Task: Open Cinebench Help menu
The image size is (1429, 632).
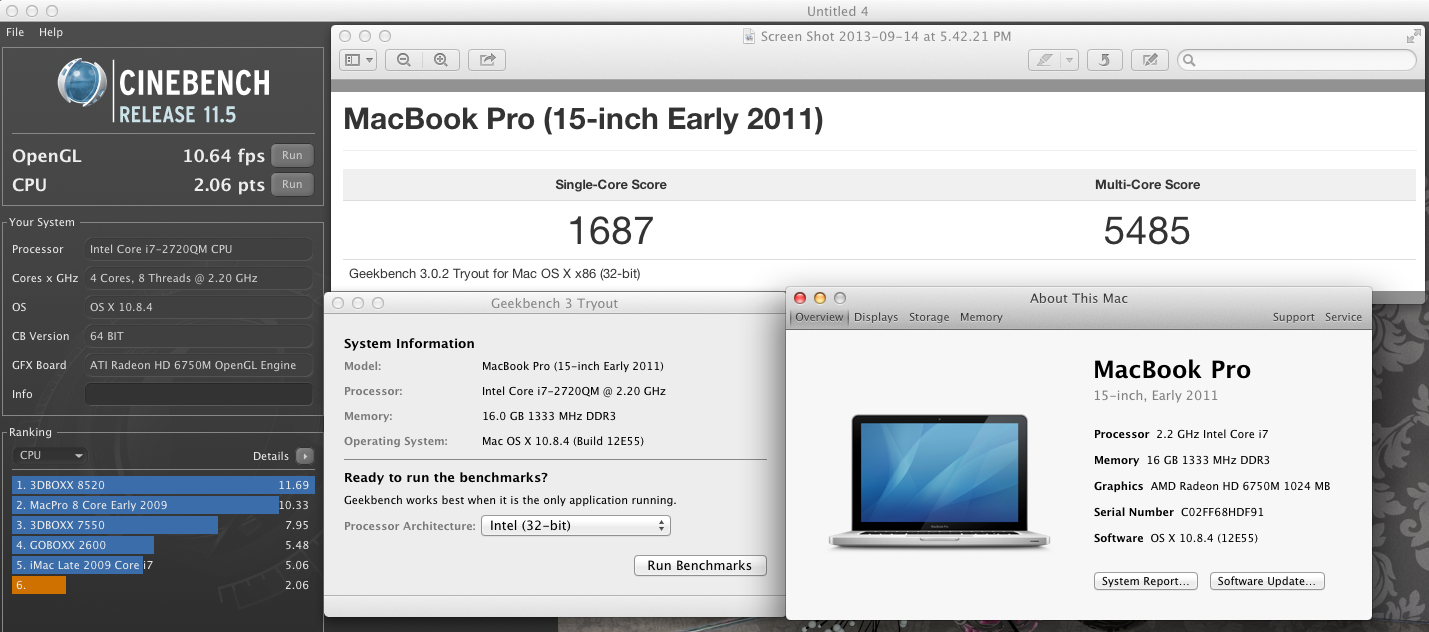Action: [x=51, y=32]
